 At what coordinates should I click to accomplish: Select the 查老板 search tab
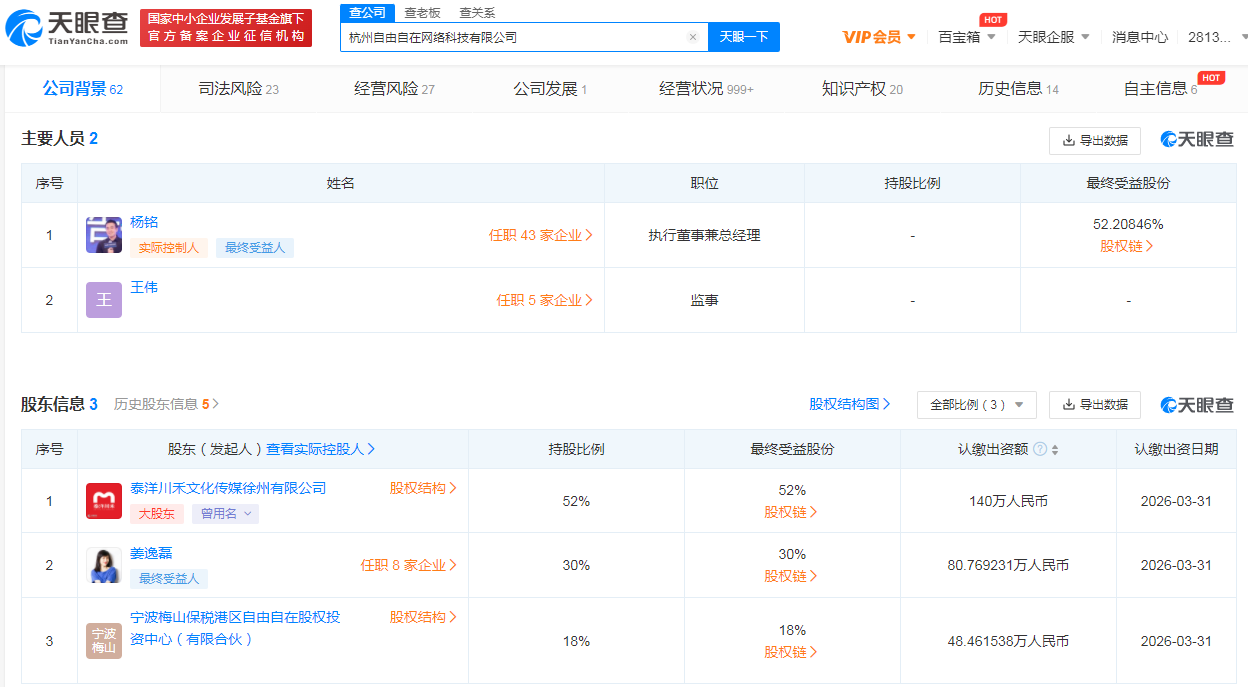422,13
